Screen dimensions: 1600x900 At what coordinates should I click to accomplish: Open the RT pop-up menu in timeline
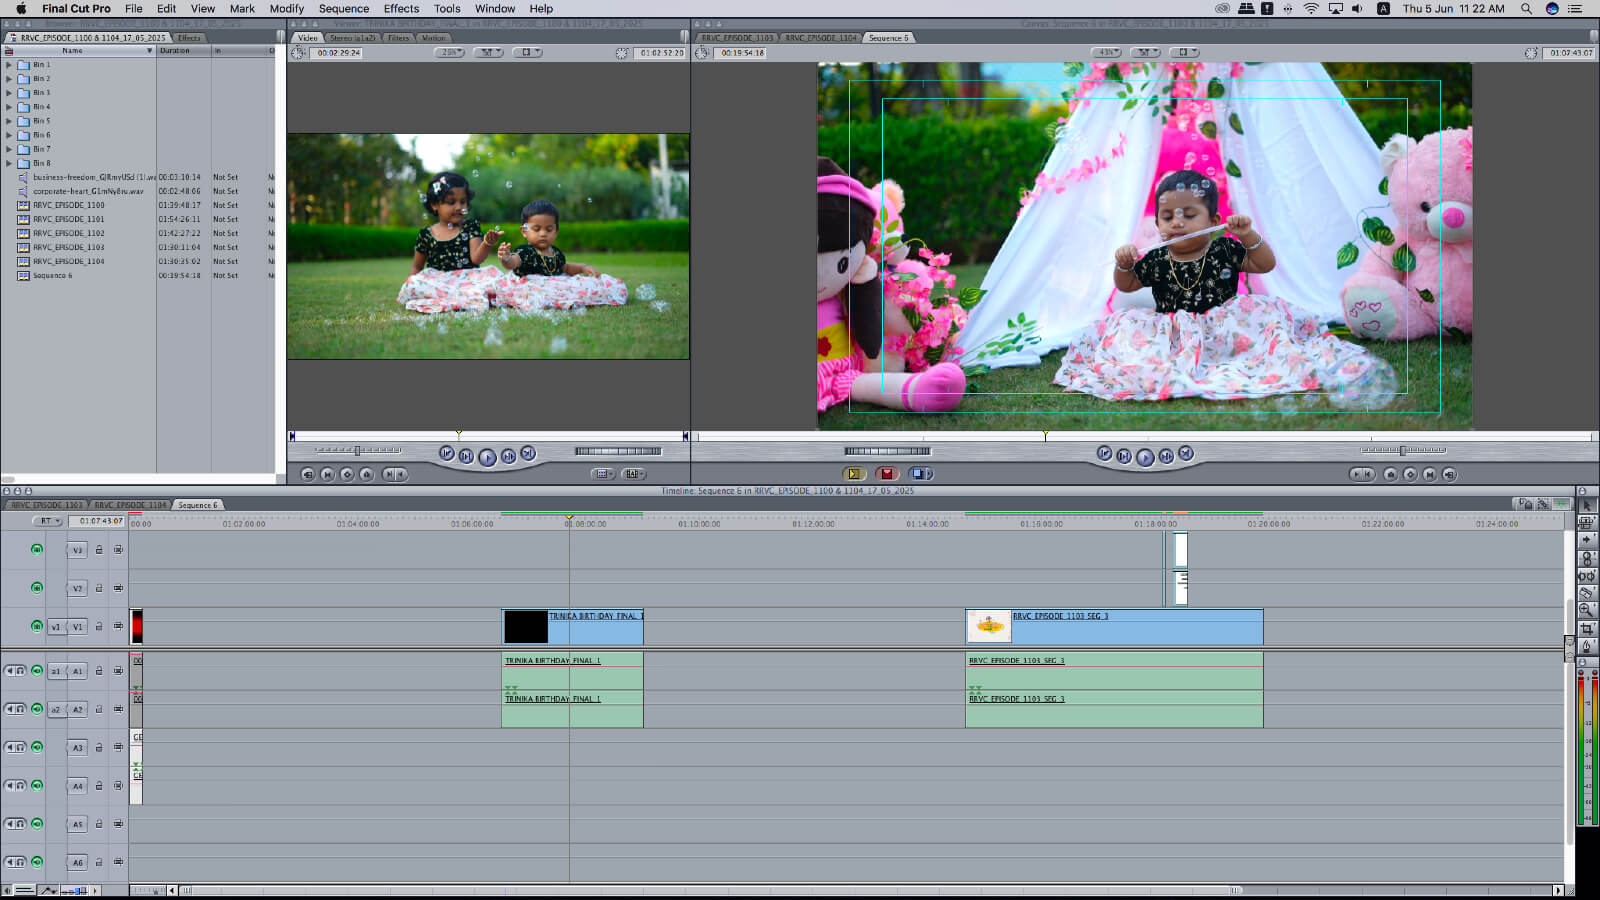click(47, 521)
